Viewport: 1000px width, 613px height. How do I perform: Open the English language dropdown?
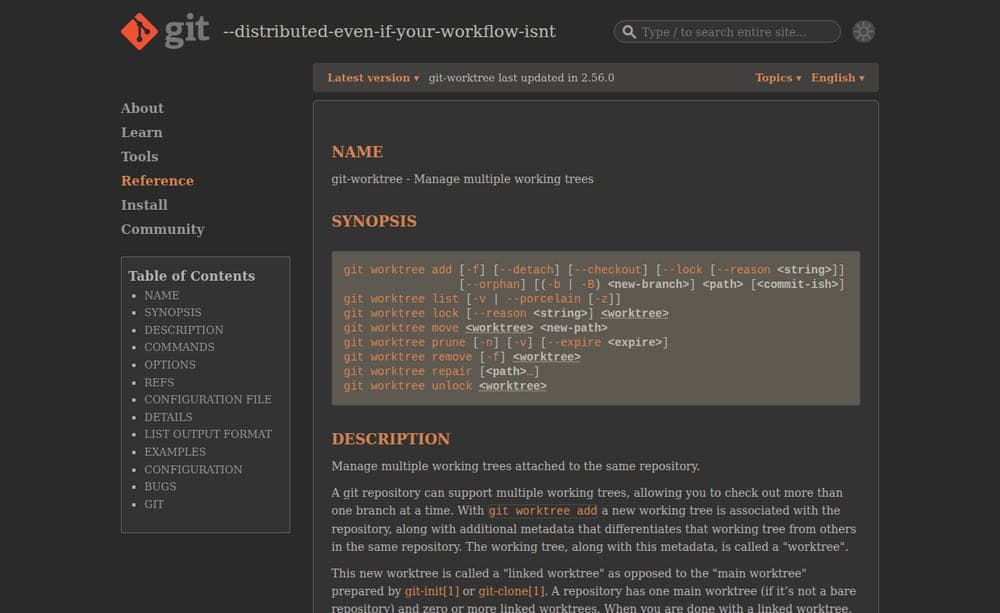(x=837, y=78)
